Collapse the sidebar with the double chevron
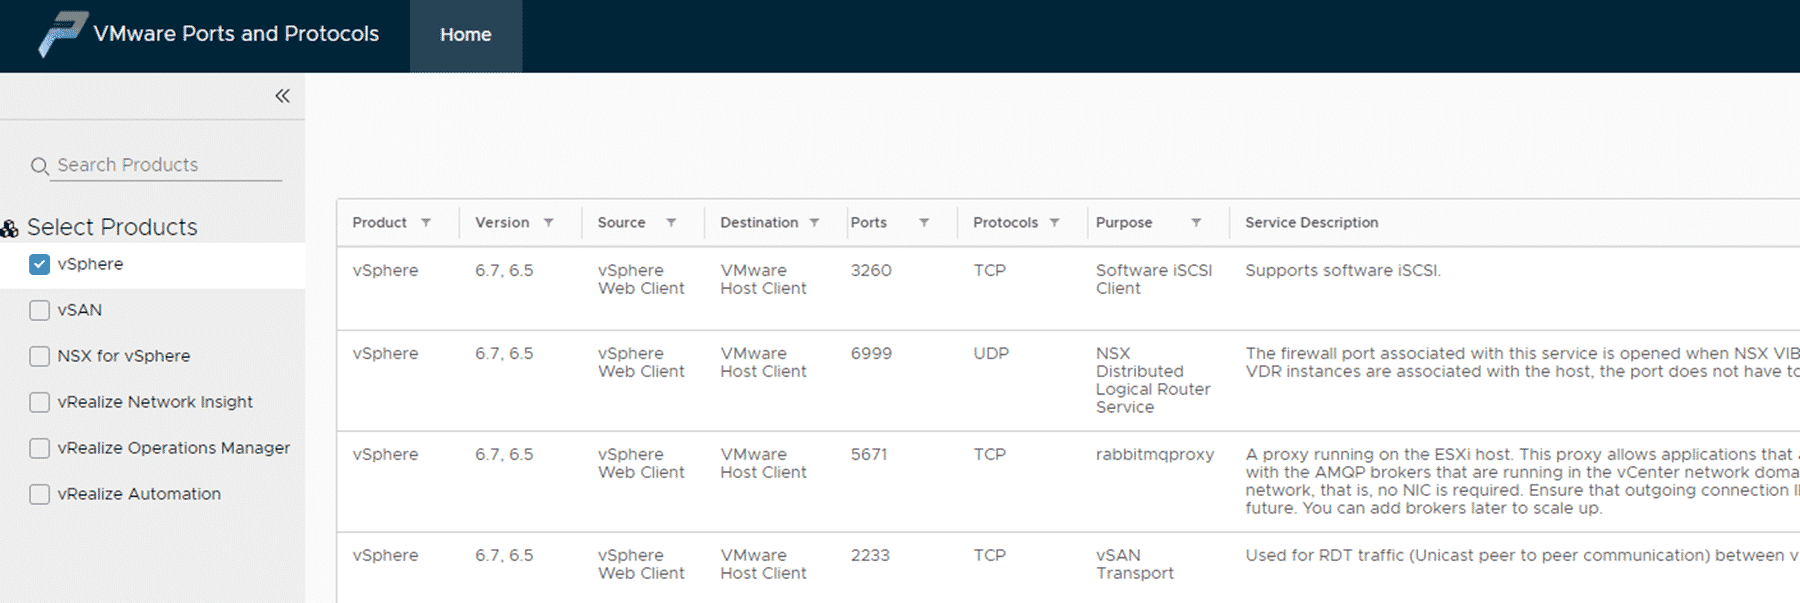The height and width of the screenshot is (603, 1800). pyautogui.click(x=282, y=96)
